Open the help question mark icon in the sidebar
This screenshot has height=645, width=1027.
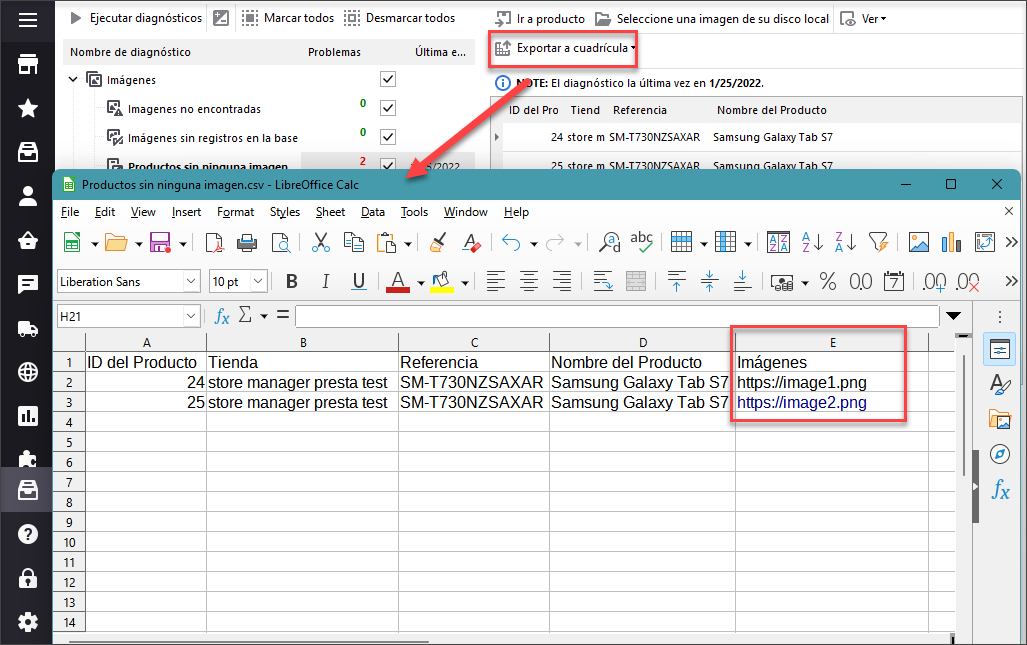click(28, 534)
